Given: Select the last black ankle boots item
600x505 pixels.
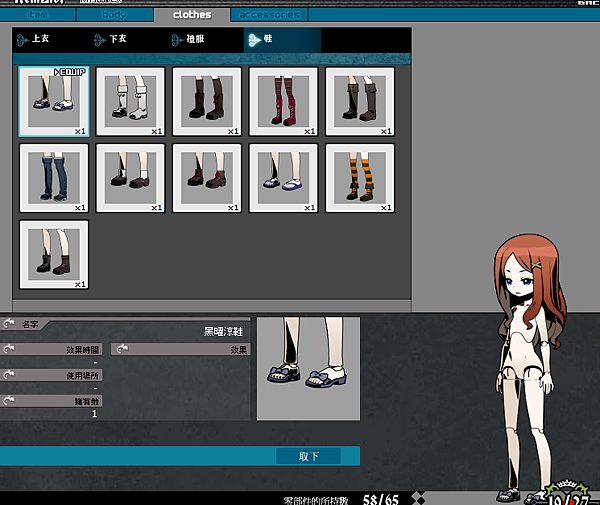Looking at the screenshot, I should (54, 254).
